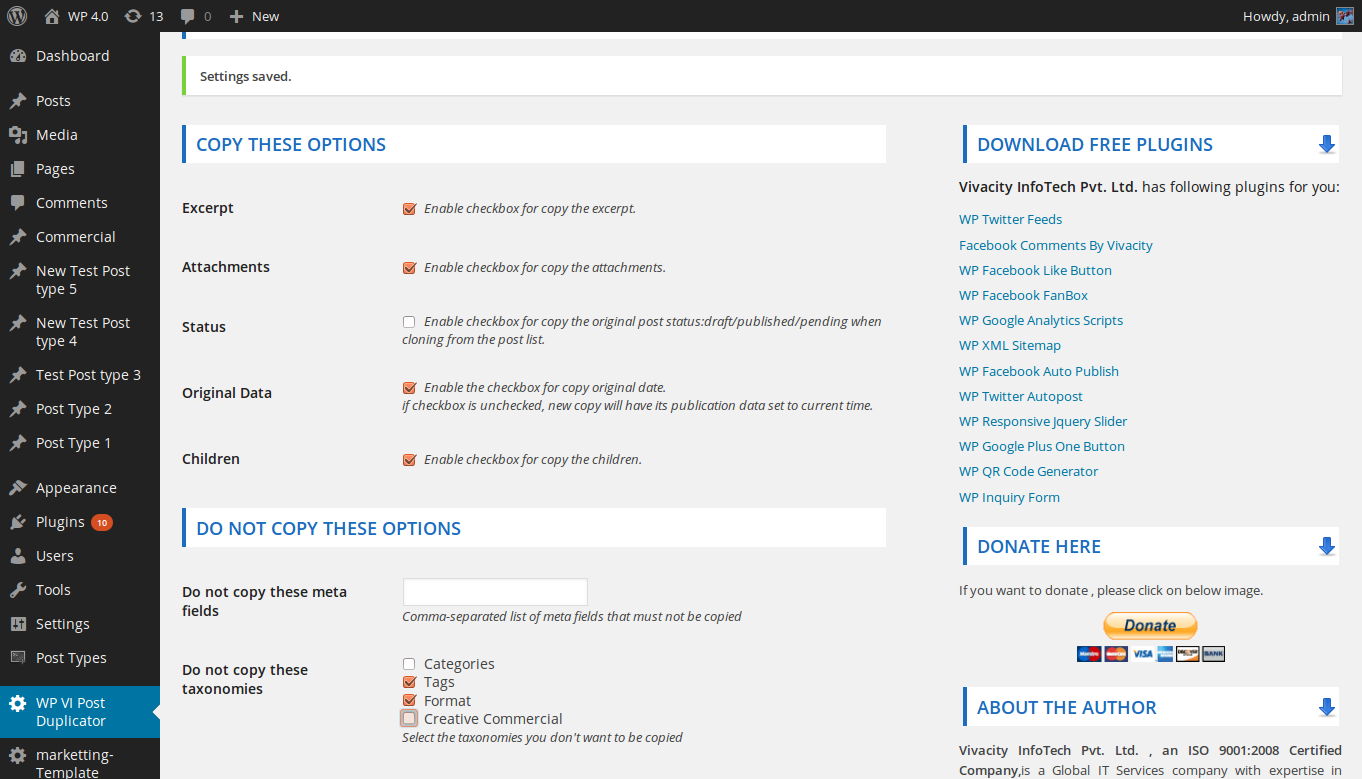Uncheck the Format taxonomy checkbox

click(409, 701)
